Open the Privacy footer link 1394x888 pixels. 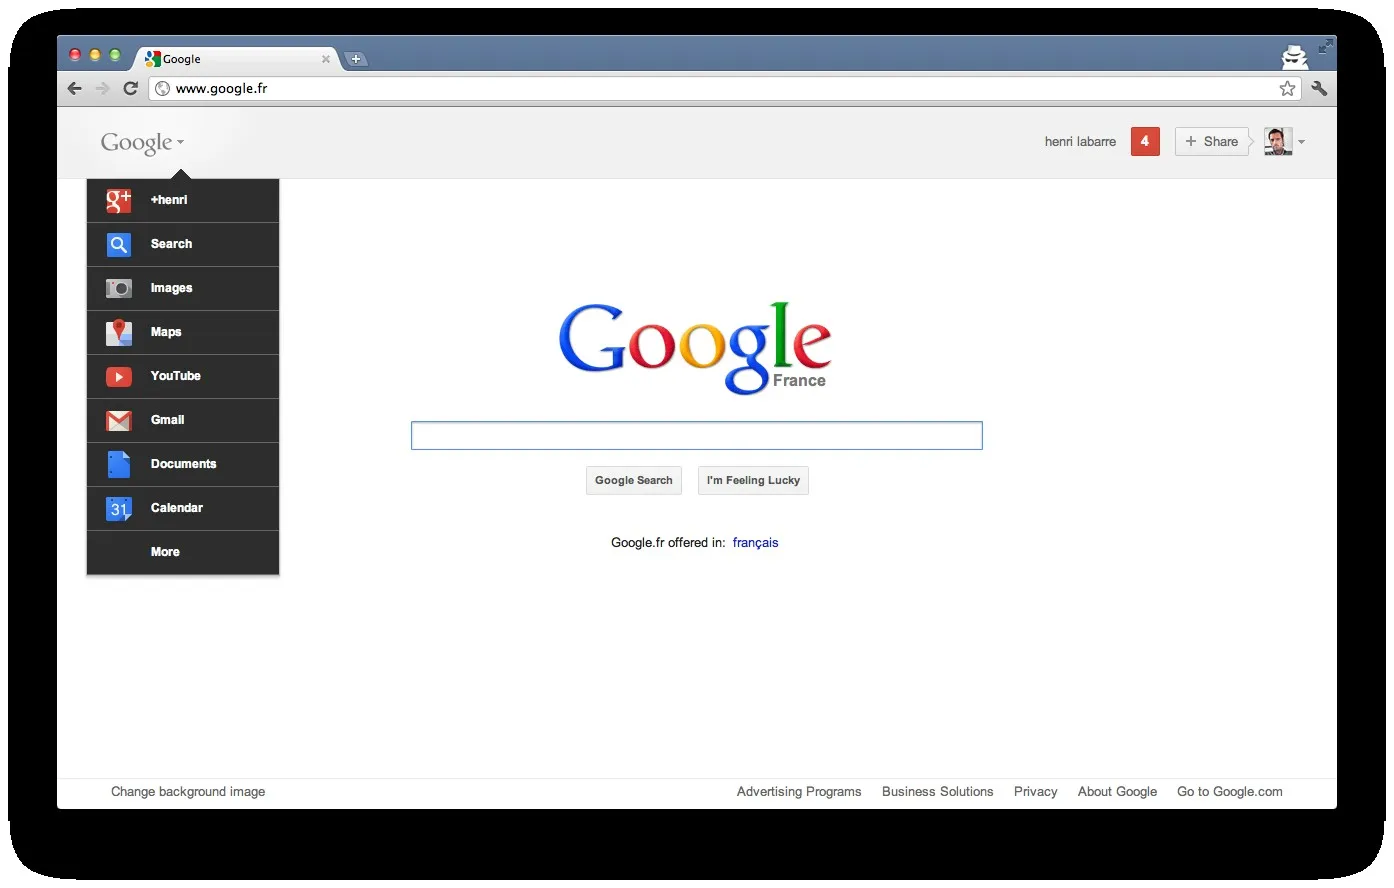click(x=1036, y=792)
